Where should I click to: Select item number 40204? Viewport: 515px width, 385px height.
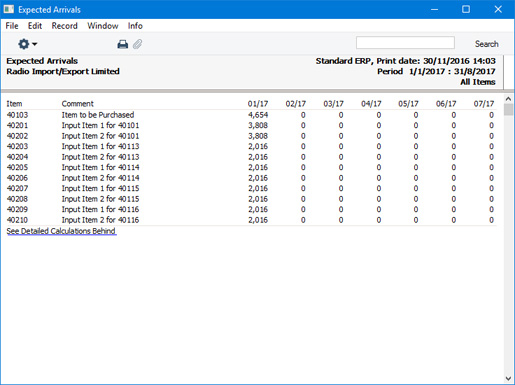click(x=17, y=157)
